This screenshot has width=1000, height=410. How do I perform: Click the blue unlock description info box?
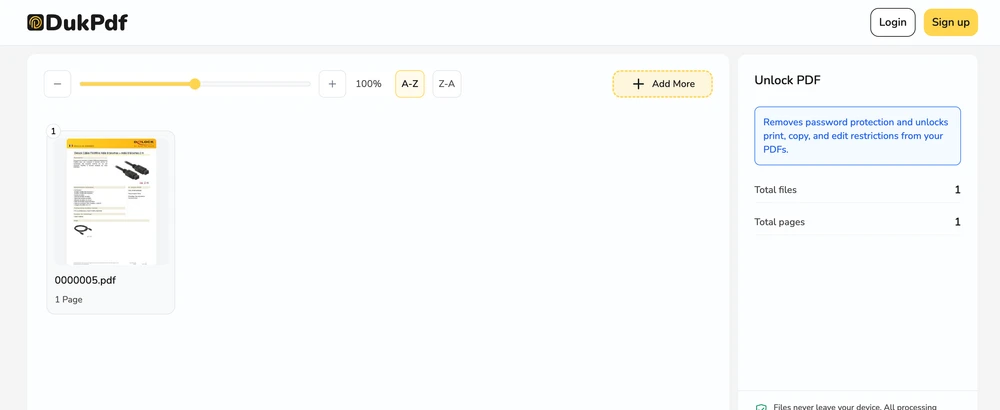(x=857, y=136)
